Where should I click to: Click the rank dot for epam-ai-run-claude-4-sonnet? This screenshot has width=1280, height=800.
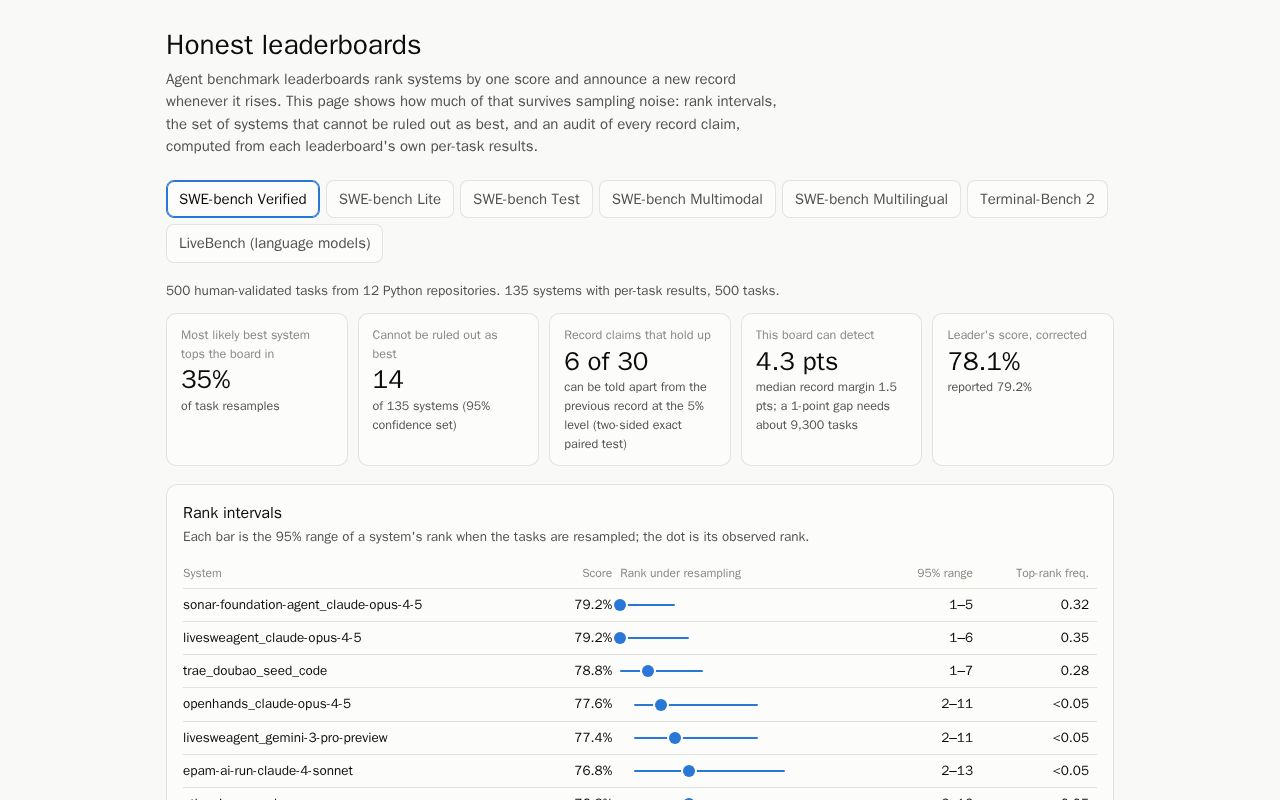pos(689,771)
